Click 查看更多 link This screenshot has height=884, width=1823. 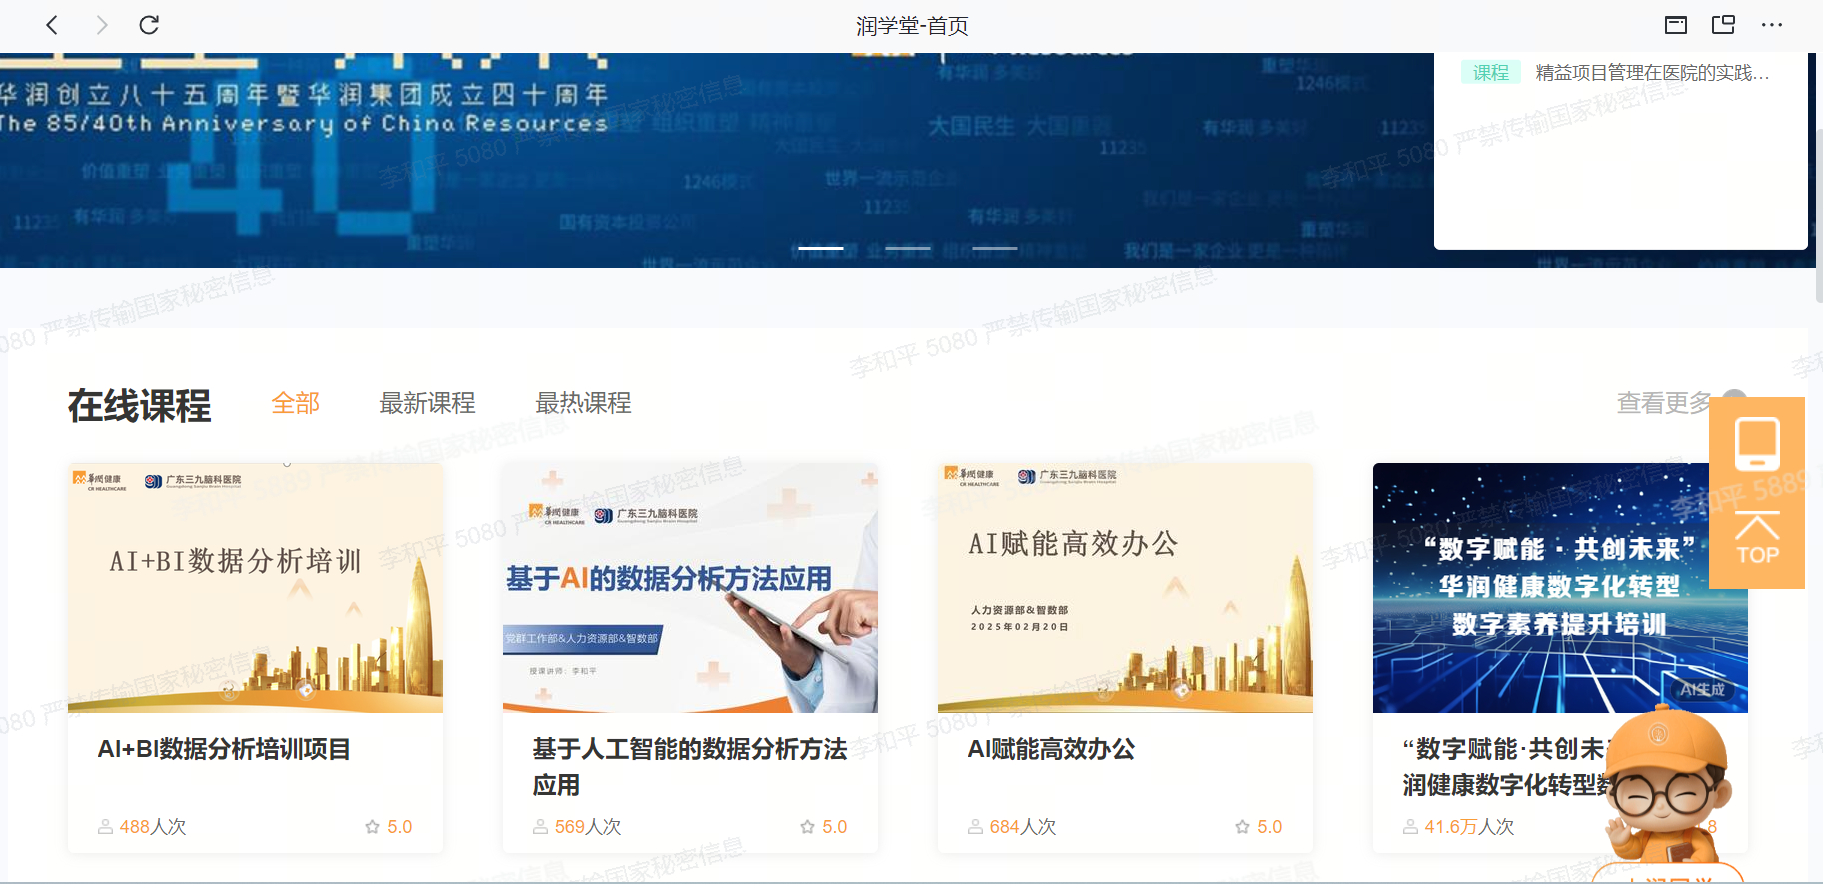1664,403
